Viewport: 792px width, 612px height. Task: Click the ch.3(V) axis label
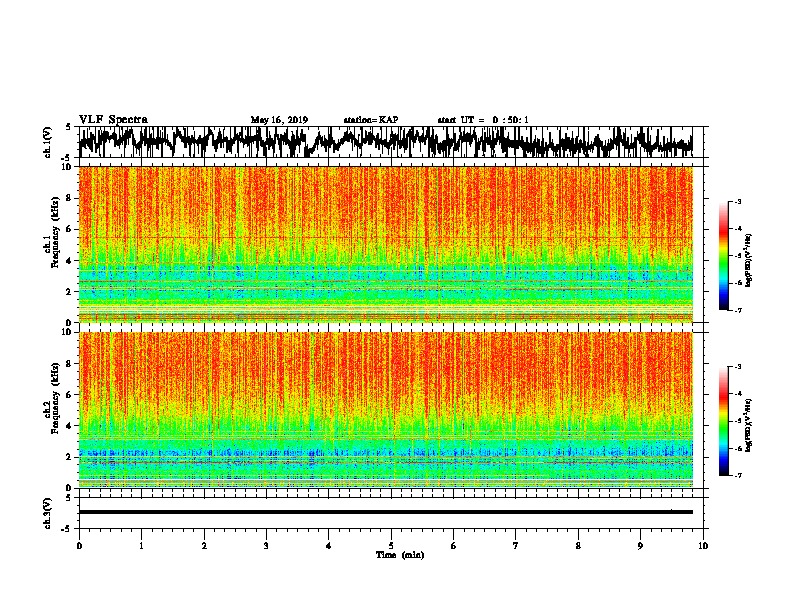tap(47, 513)
